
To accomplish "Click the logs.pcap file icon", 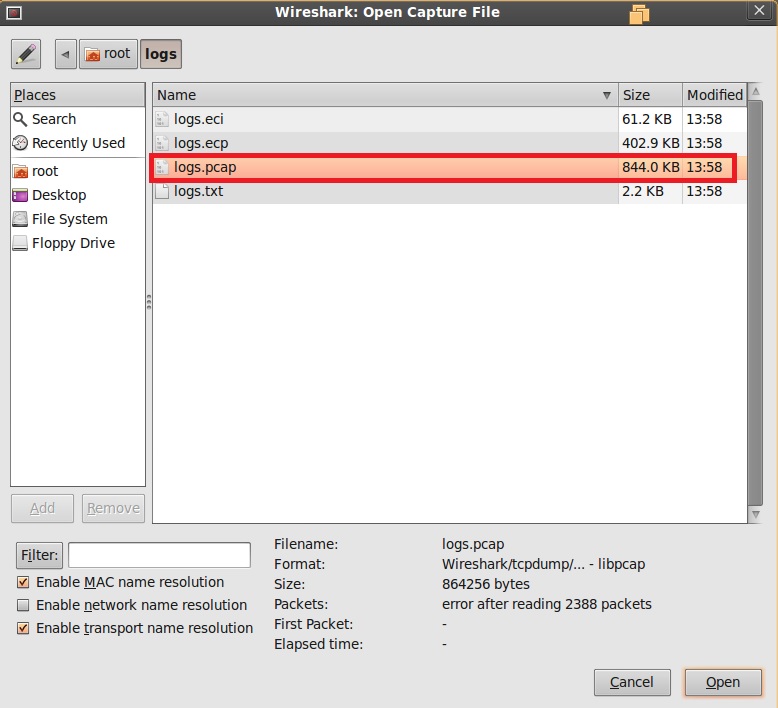I will click(x=162, y=167).
